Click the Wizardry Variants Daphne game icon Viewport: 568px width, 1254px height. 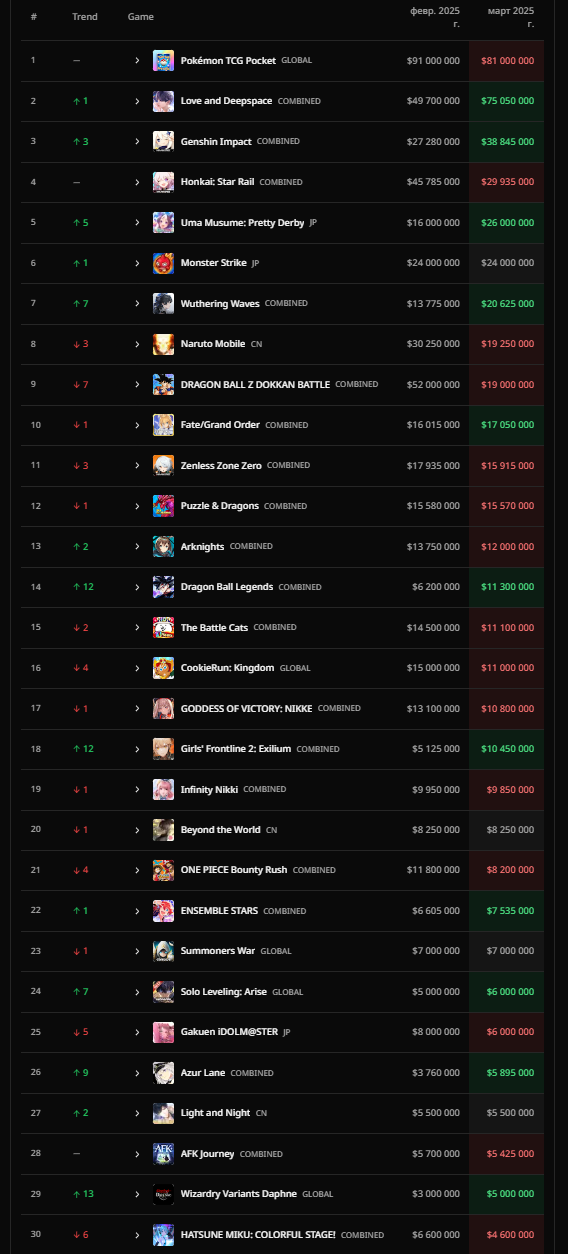click(163, 1194)
